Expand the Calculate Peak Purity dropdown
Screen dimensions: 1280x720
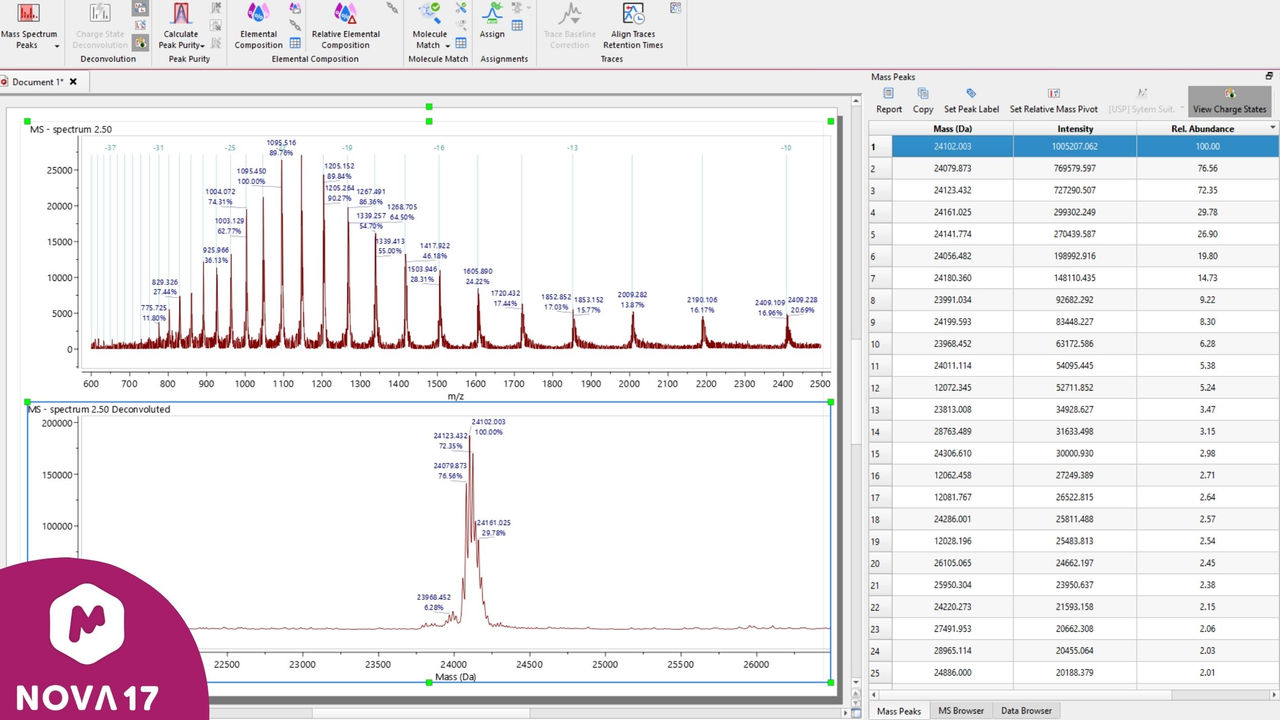203,46
